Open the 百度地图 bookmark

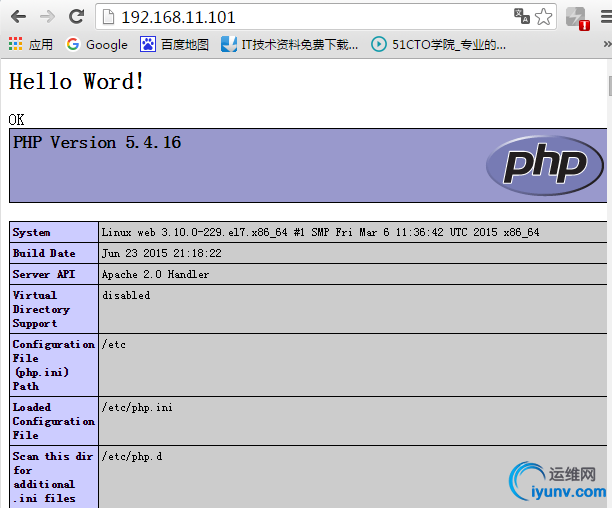pos(174,44)
